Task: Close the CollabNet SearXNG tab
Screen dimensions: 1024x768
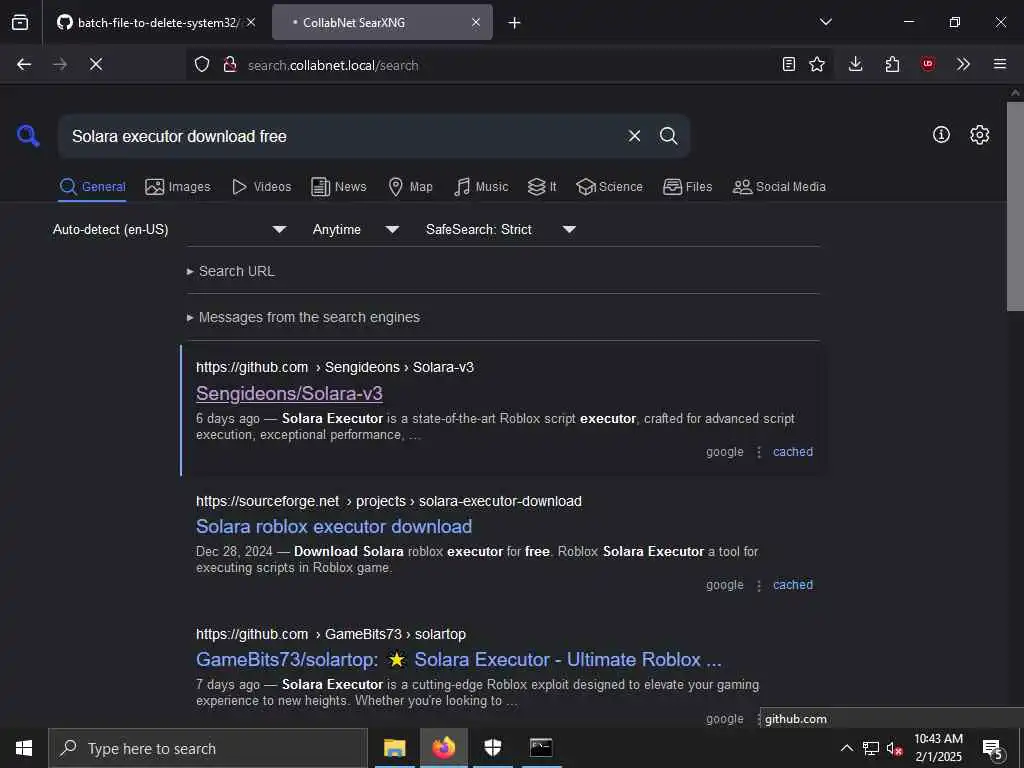Action: click(476, 22)
